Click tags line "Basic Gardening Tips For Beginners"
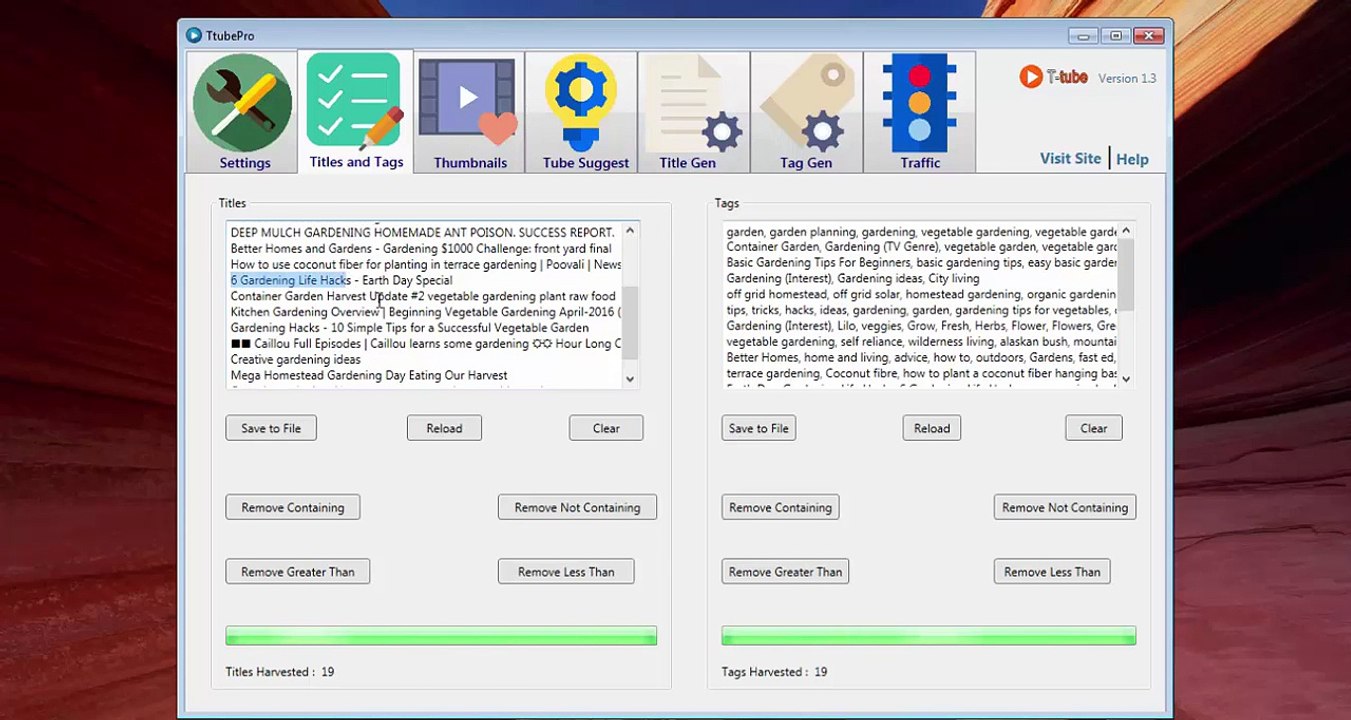This screenshot has width=1351, height=720. 922,263
